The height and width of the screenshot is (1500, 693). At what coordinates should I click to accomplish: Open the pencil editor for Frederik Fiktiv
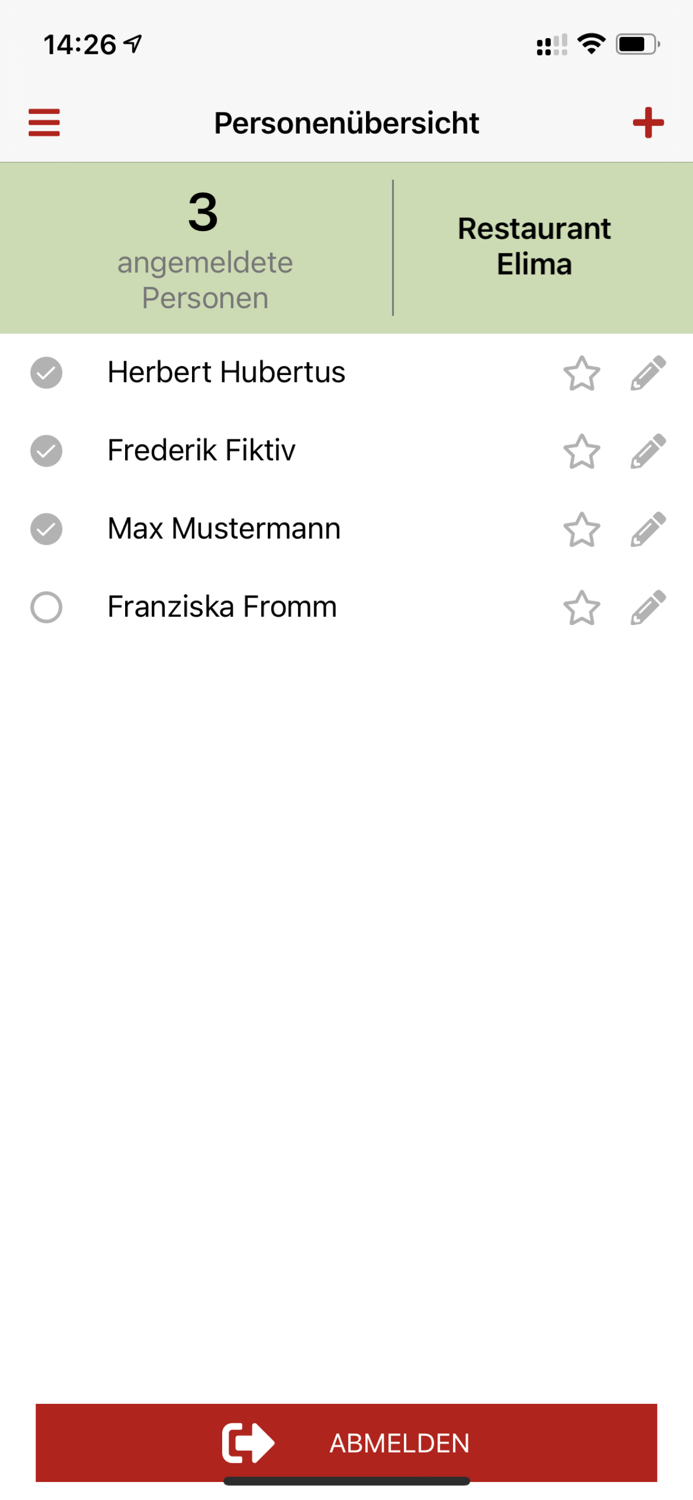(x=647, y=451)
